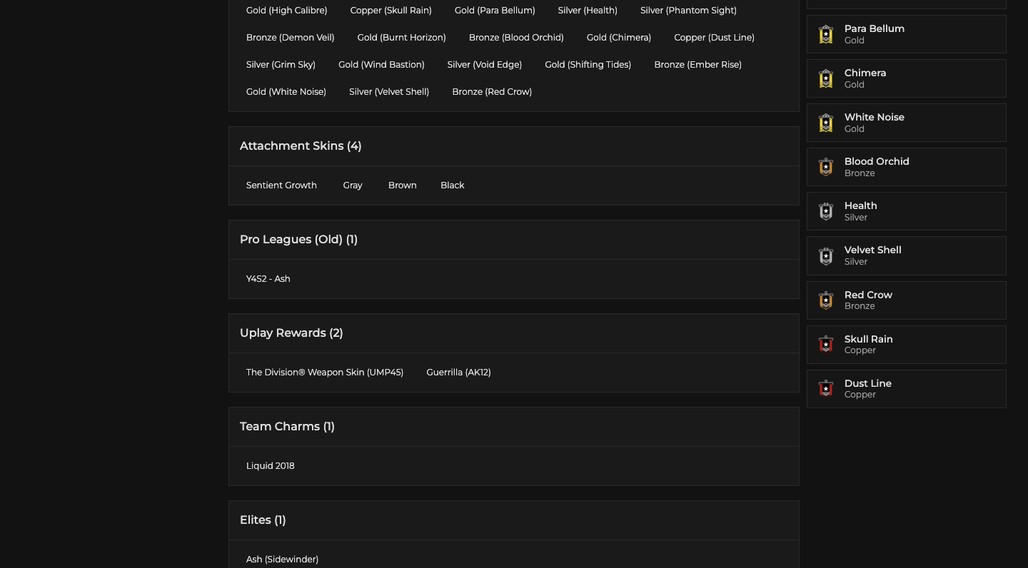
Task: Select the Sentient Growth attachment skin
Action: pyautogui.click(x=281, y=186)
